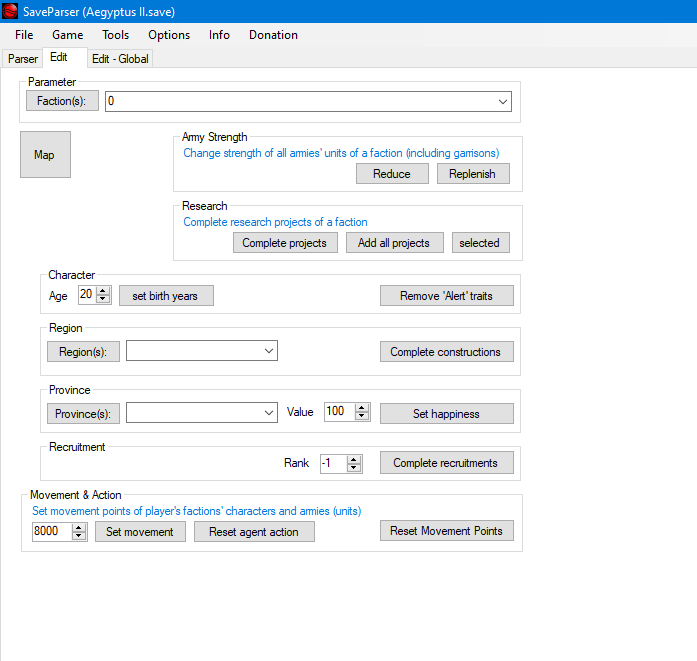697x661 pixels.
Task: Click the Set happiness button
Action: click(446, 414)
